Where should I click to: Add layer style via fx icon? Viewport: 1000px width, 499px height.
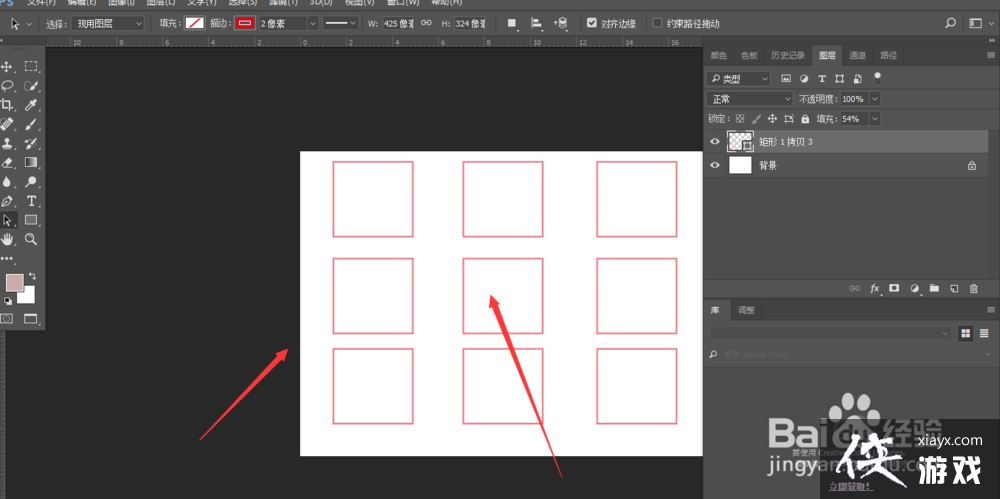pos(874,288)
